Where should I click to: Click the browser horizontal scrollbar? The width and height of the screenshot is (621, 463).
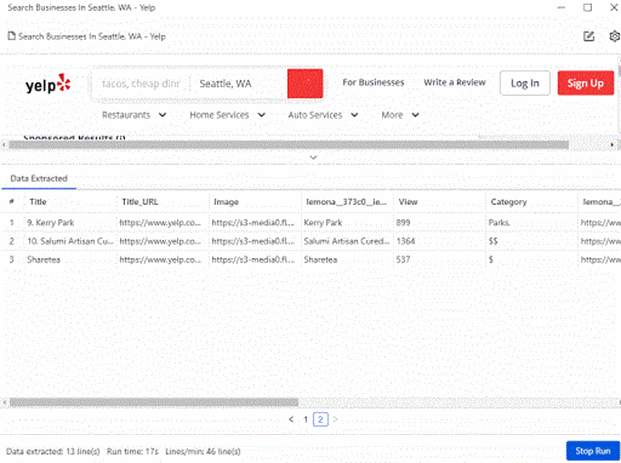[288, 145]
